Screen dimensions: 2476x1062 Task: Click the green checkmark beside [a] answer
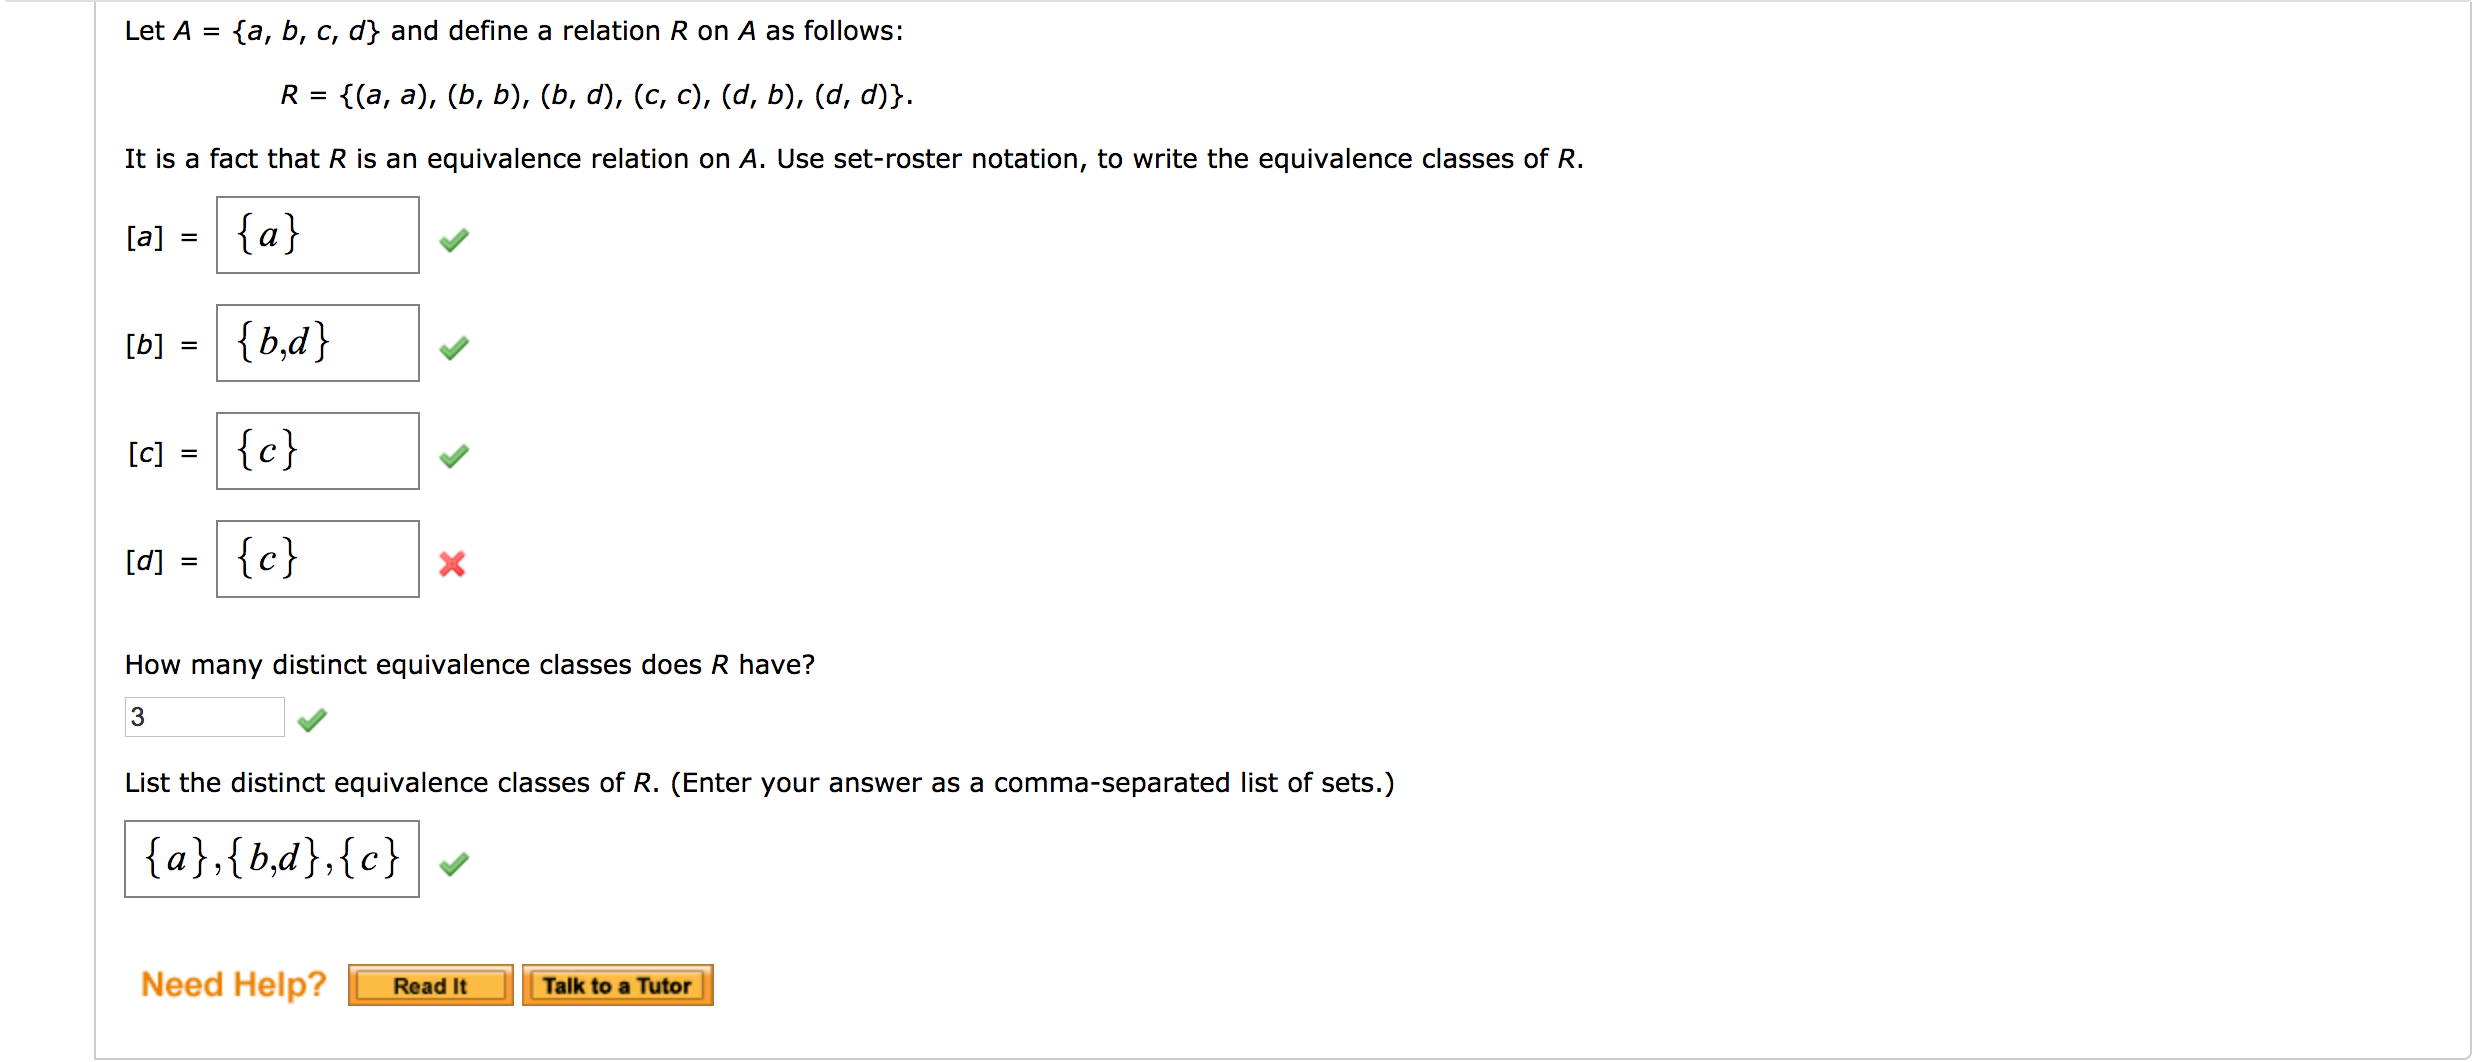[x=455, y=239]
